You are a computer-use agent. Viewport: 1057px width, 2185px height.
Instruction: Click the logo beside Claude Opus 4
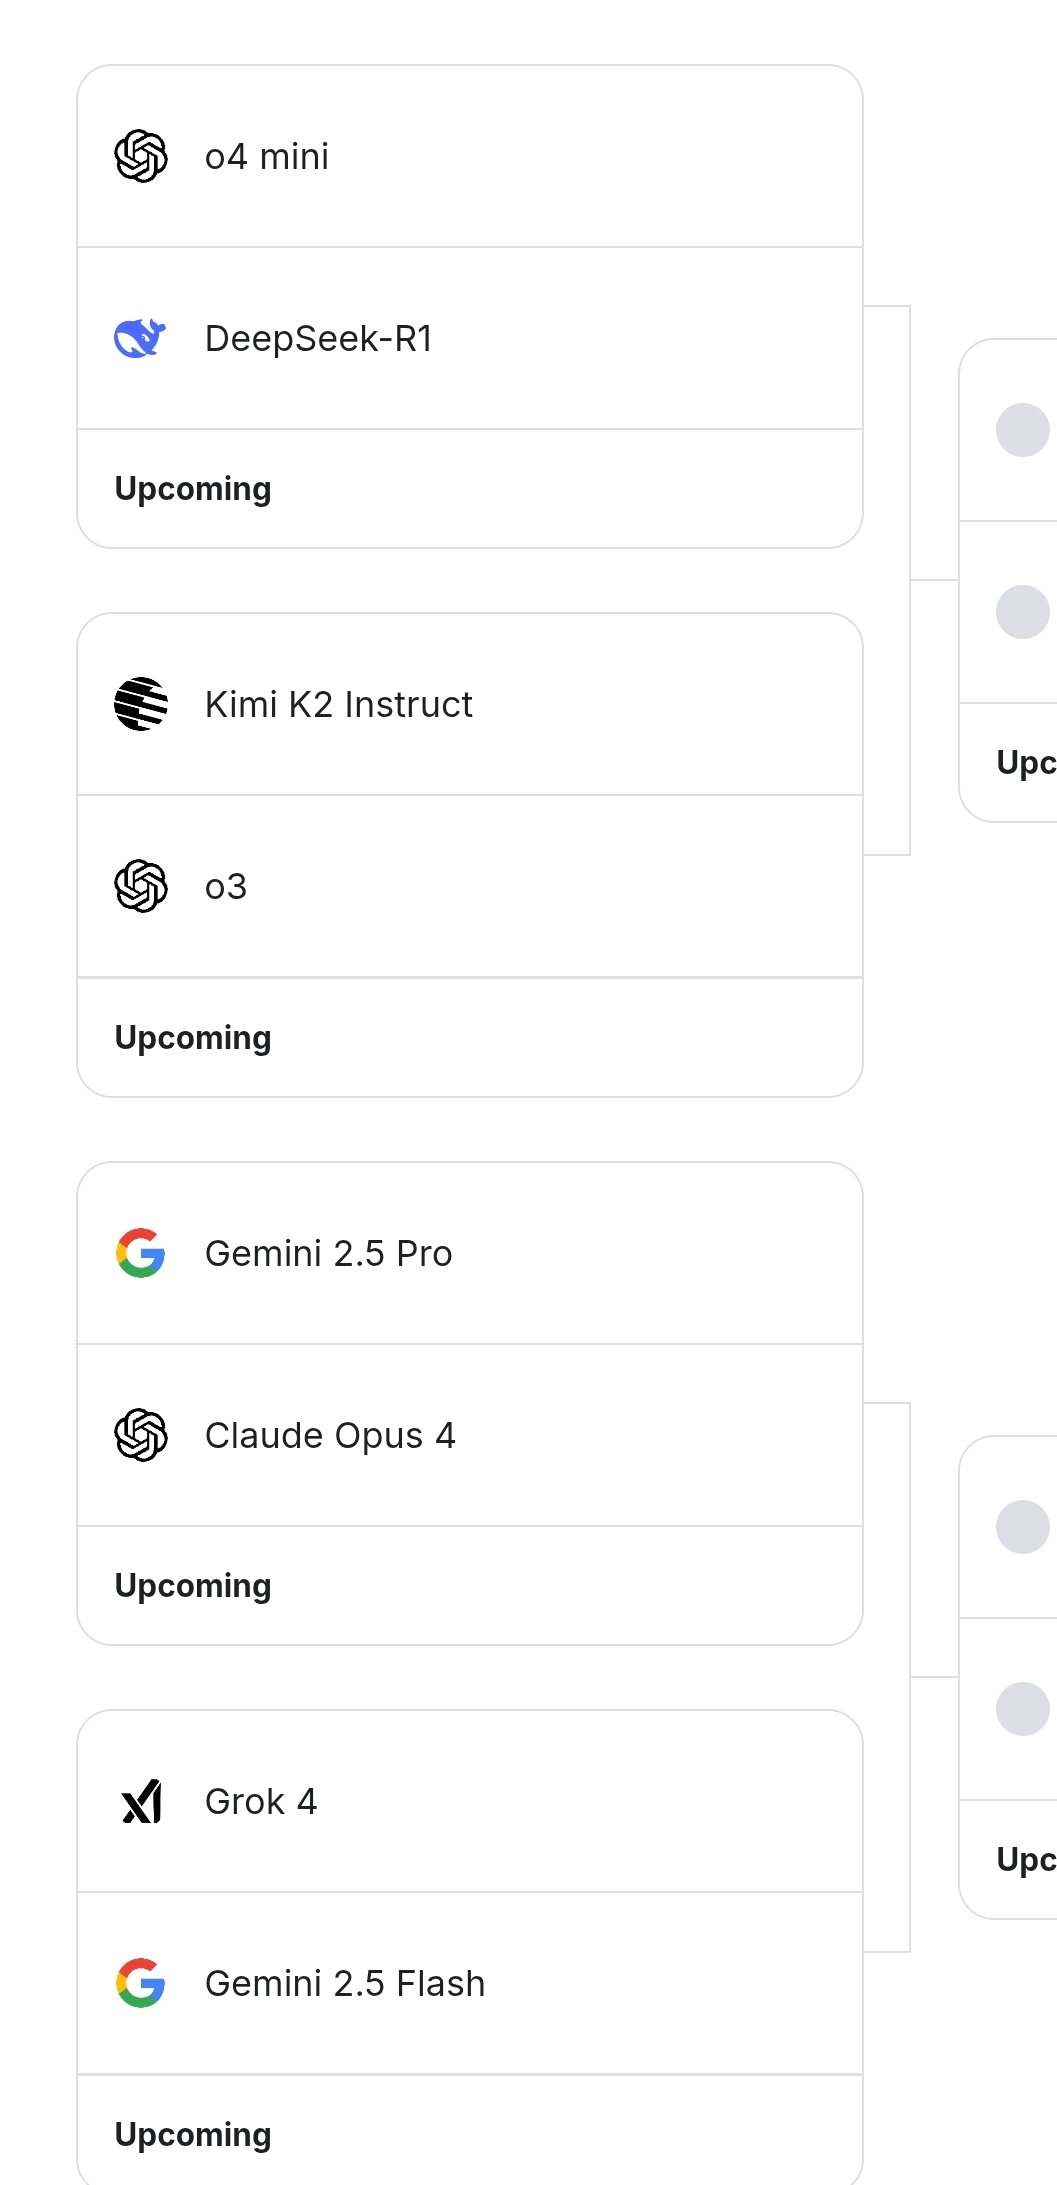click(x=141, y=1435)
